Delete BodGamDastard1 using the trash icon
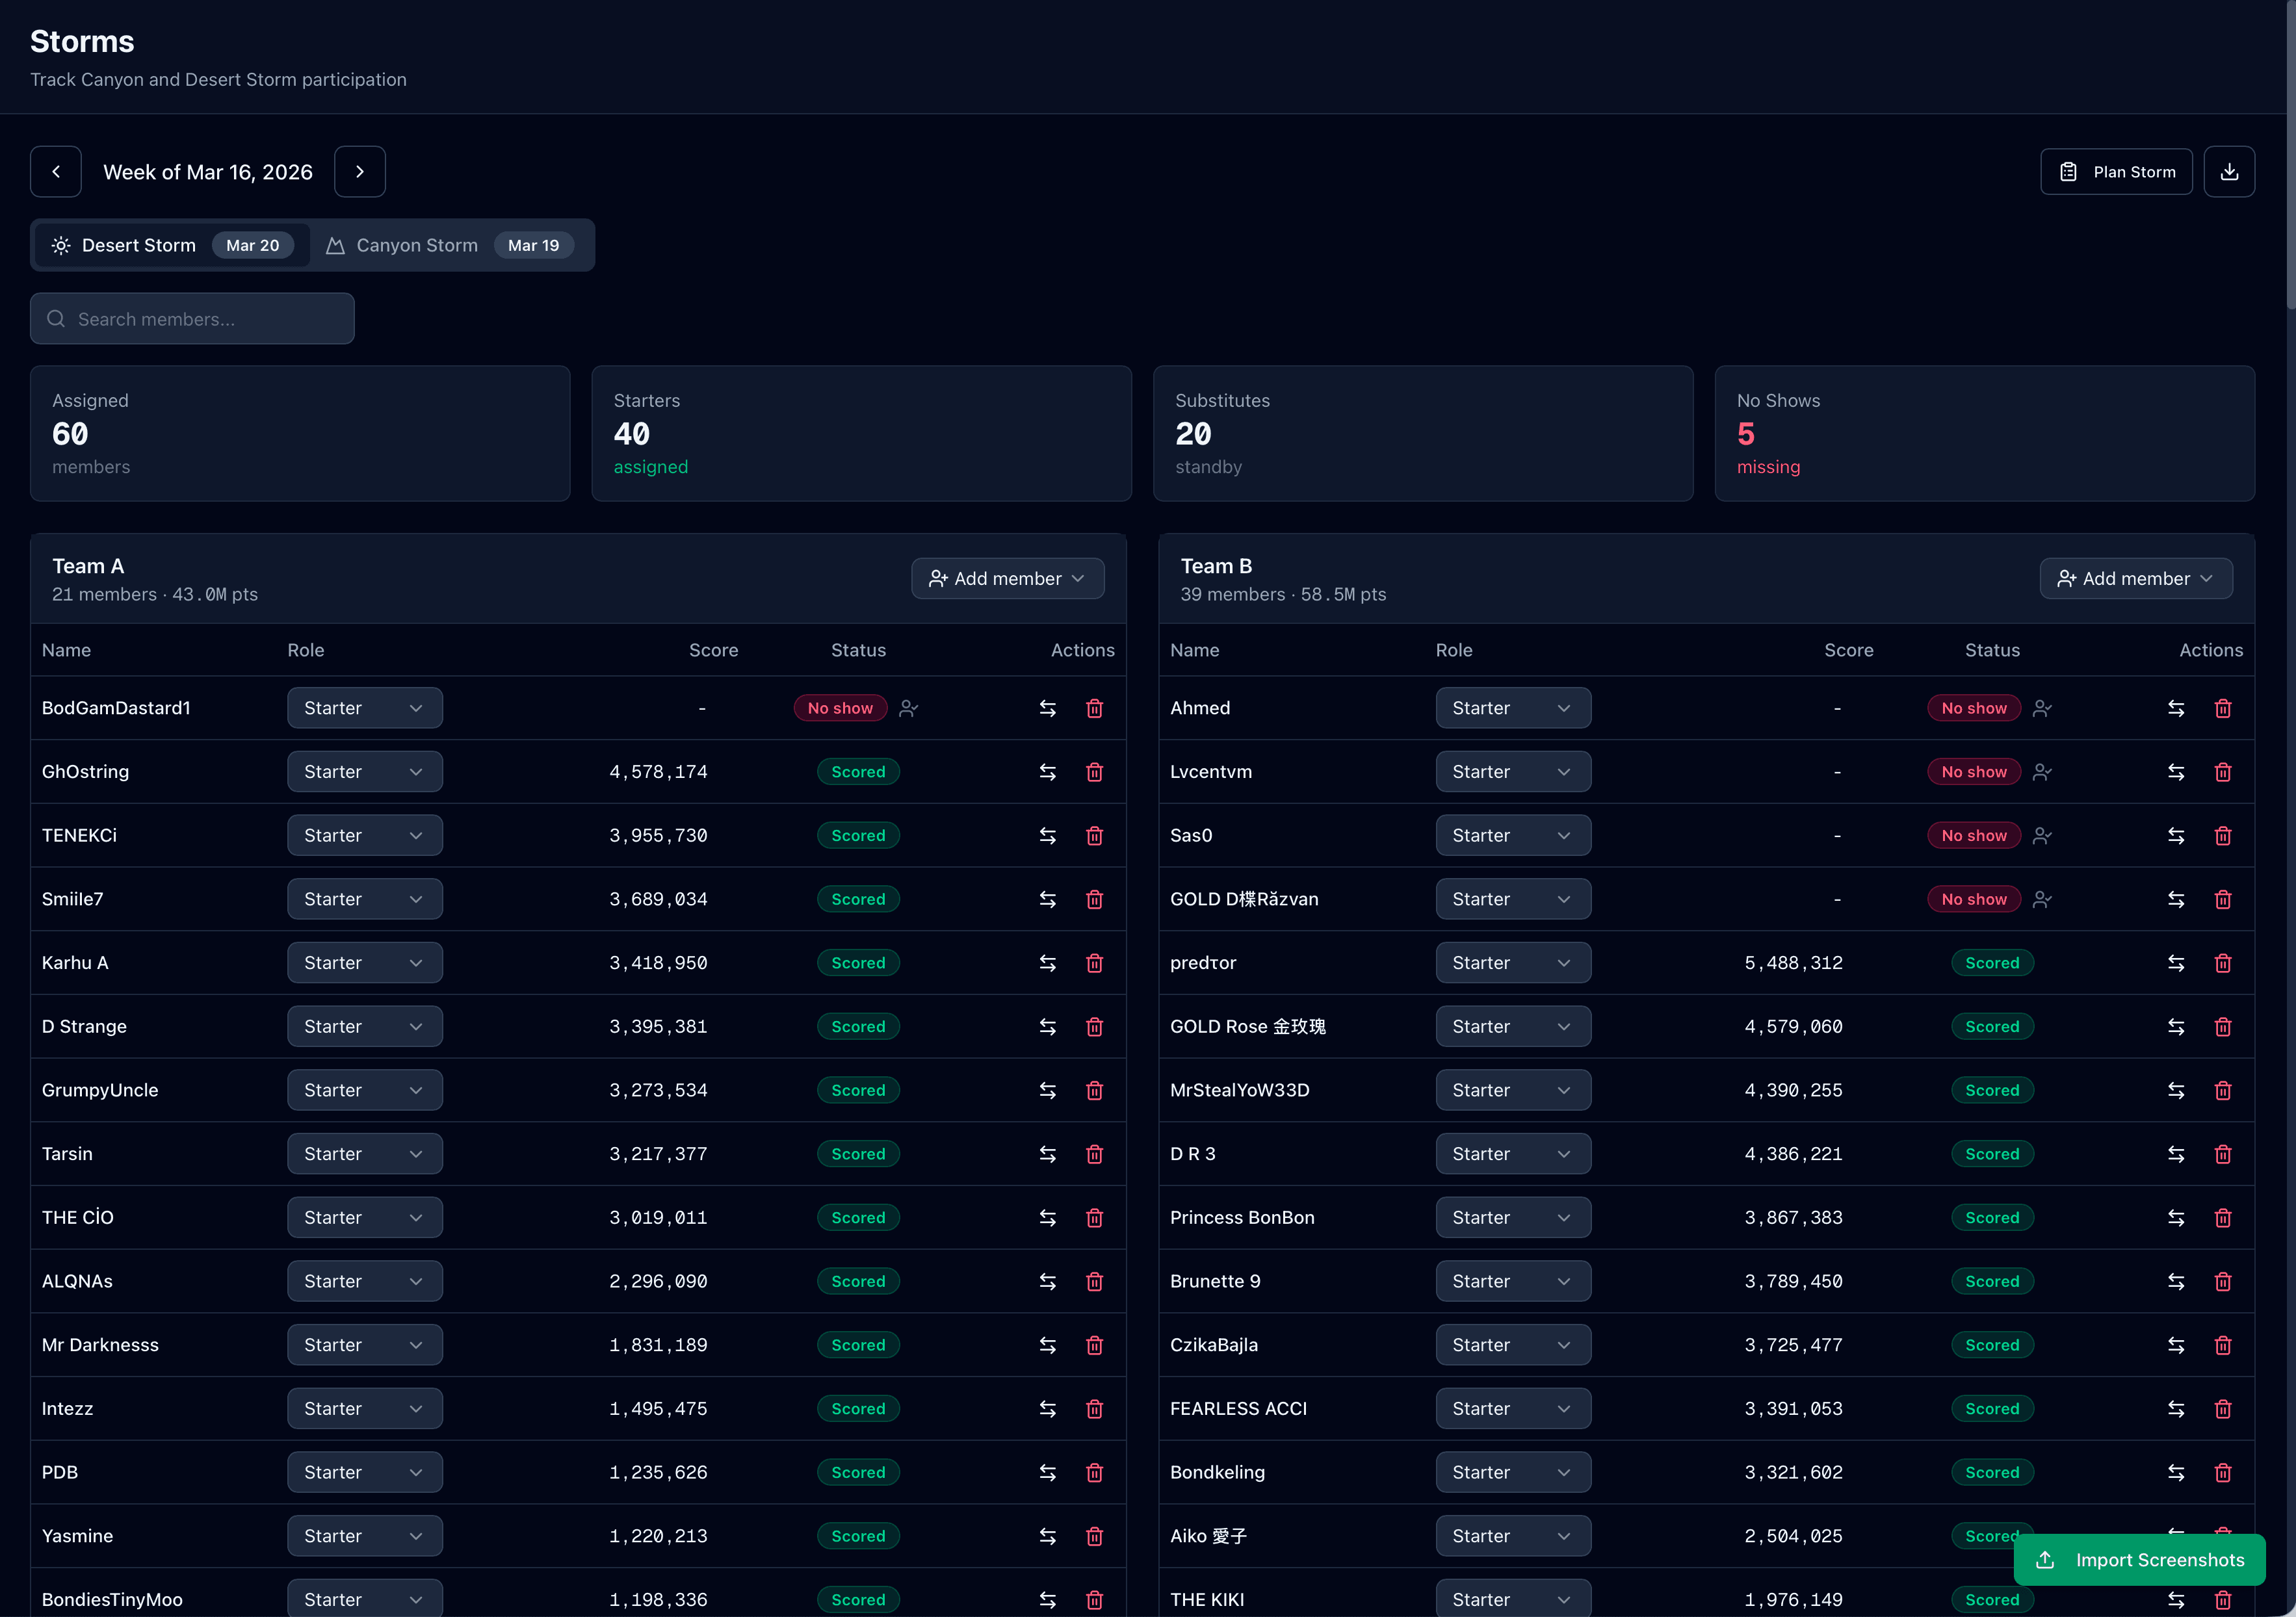 click(x=1094, y=707)
